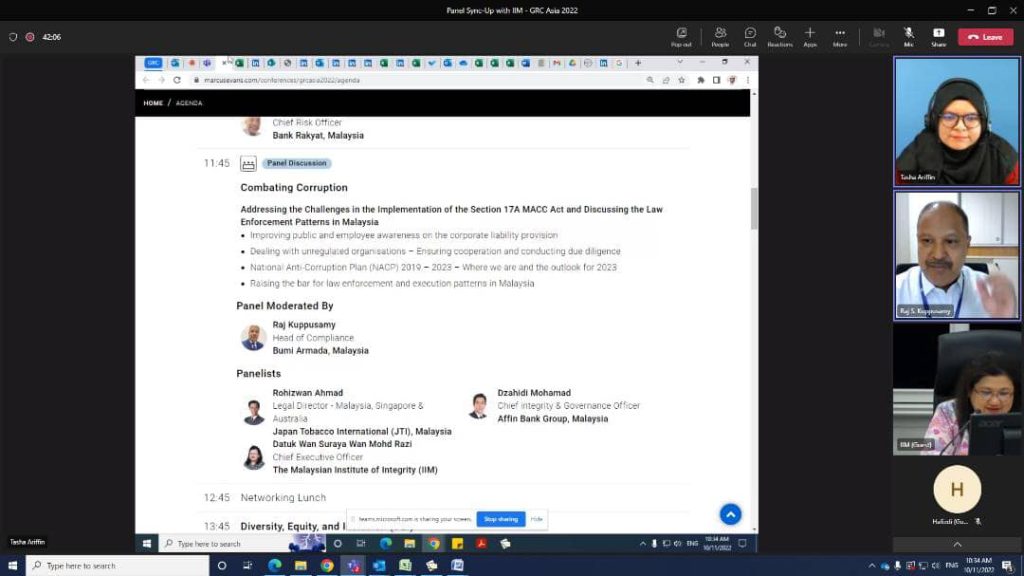1024x576 pixels.
Task: Open the More actions menu
Action: [x=840, y=37]
